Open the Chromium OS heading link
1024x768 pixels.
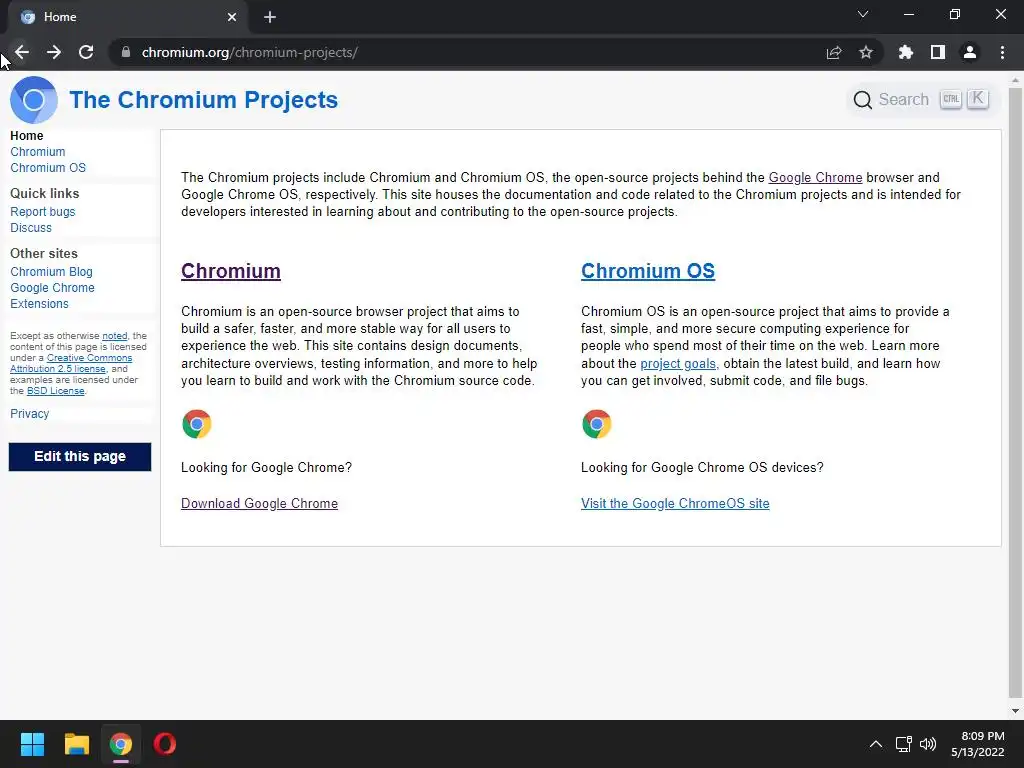[648, 271]
